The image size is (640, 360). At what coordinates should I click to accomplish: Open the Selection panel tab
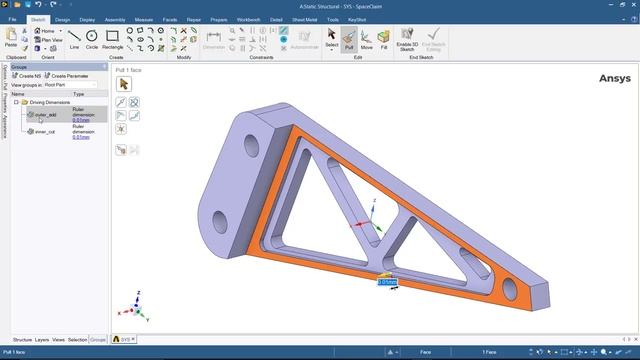(x=77, y=340)
